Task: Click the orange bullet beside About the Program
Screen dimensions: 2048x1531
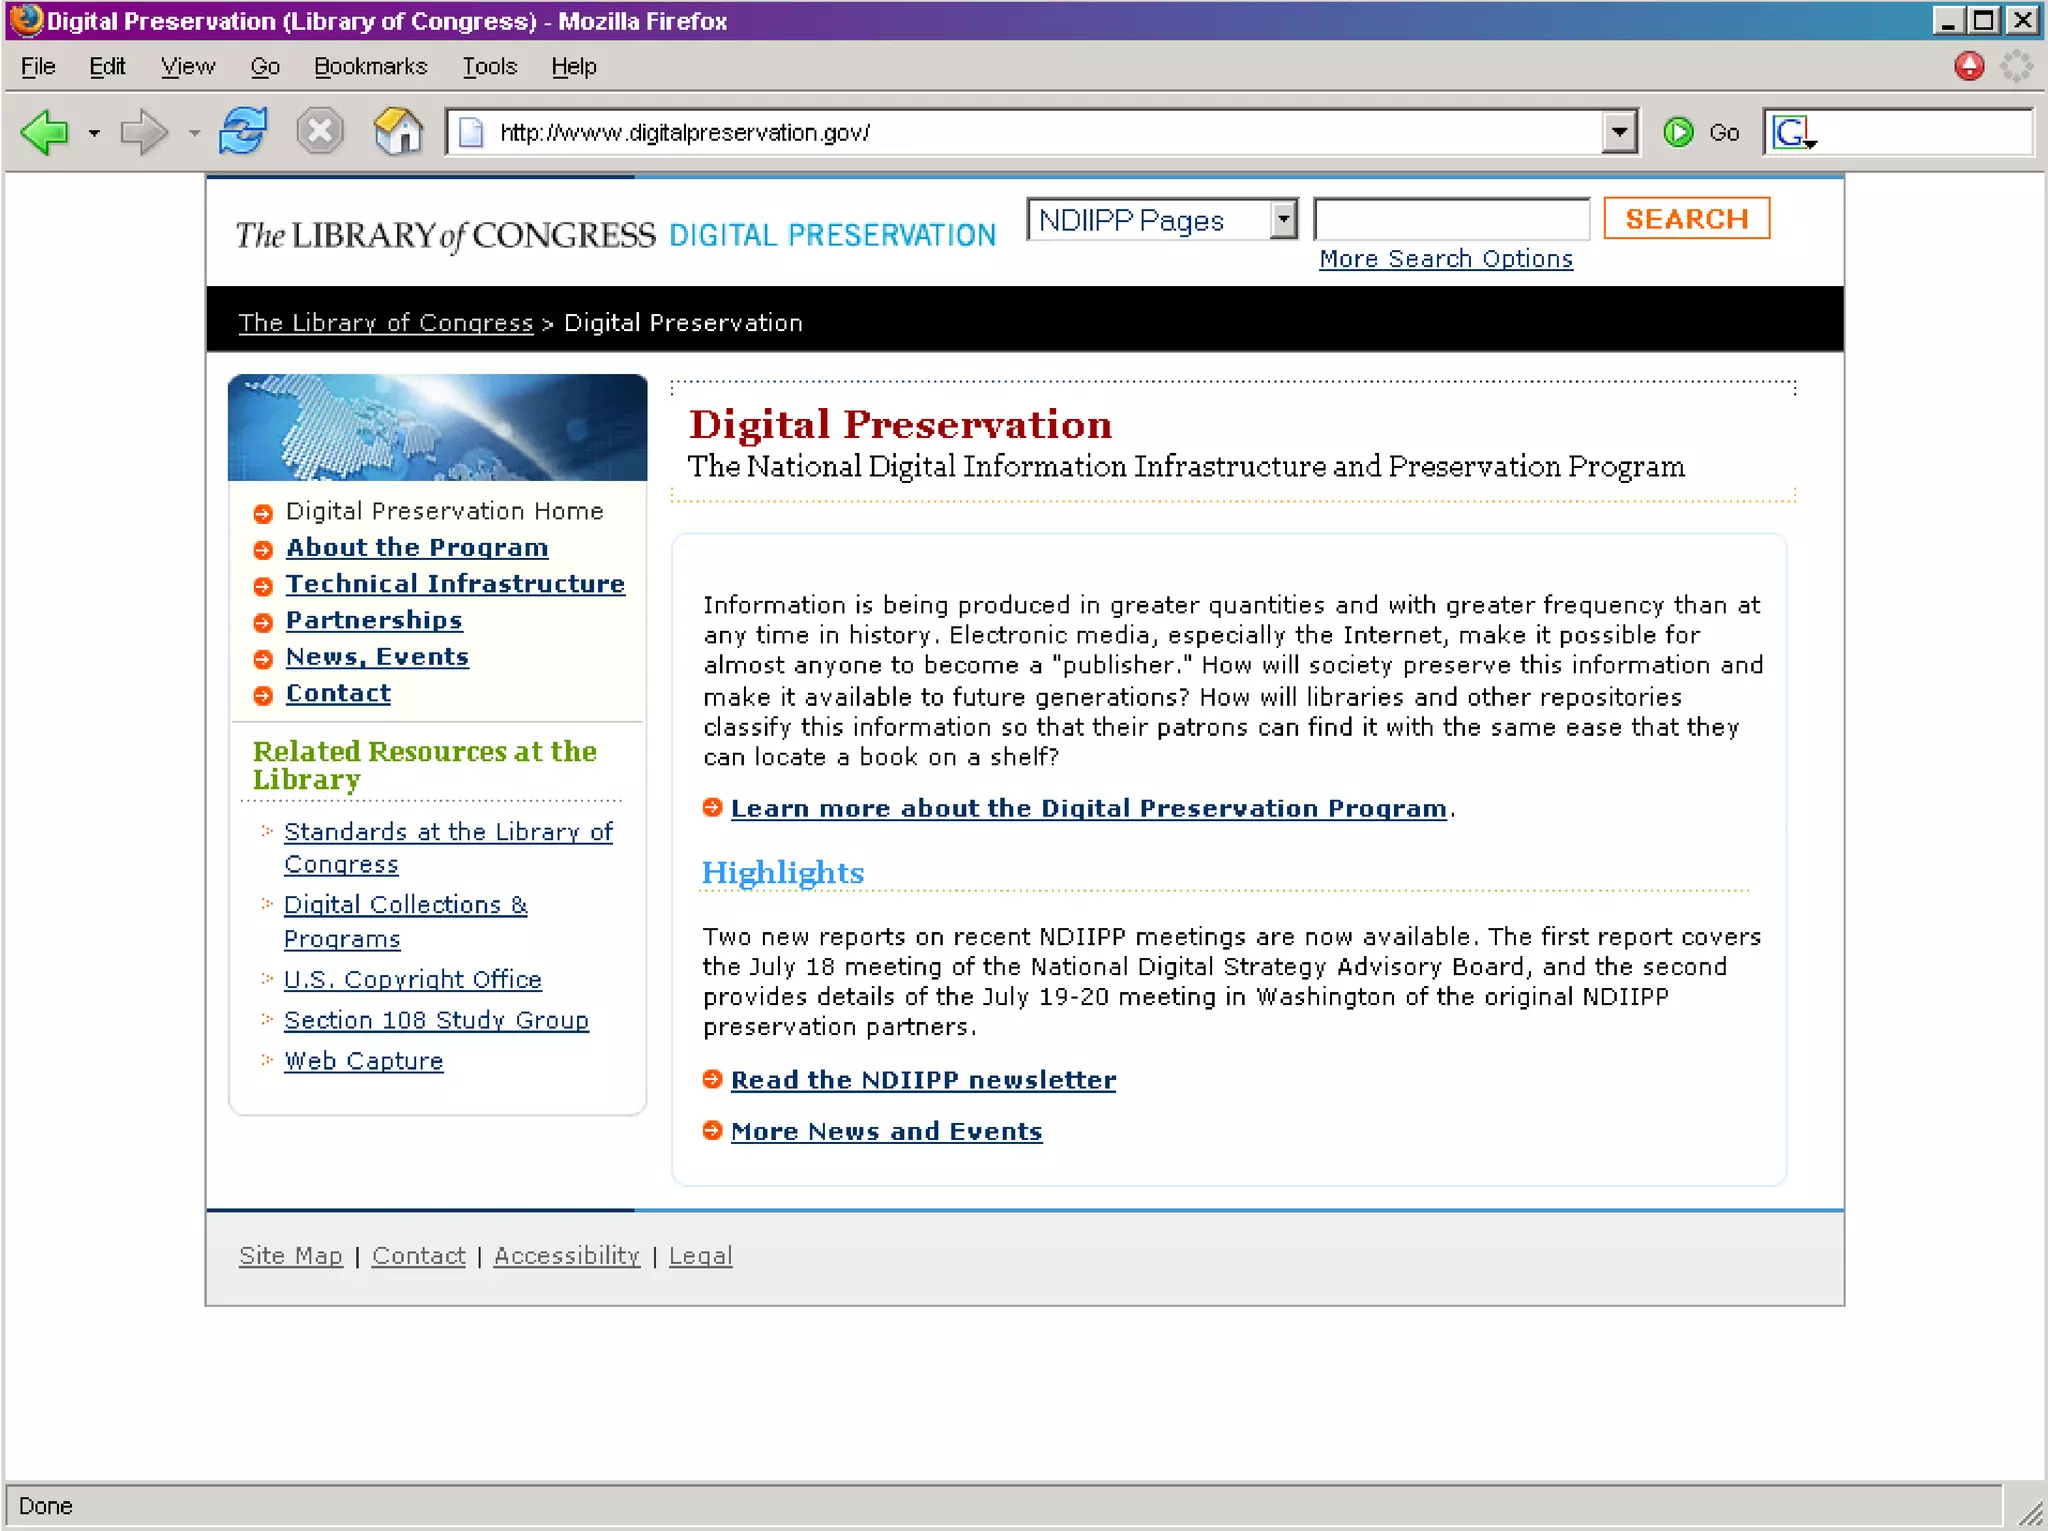Action: click(263, 550)
